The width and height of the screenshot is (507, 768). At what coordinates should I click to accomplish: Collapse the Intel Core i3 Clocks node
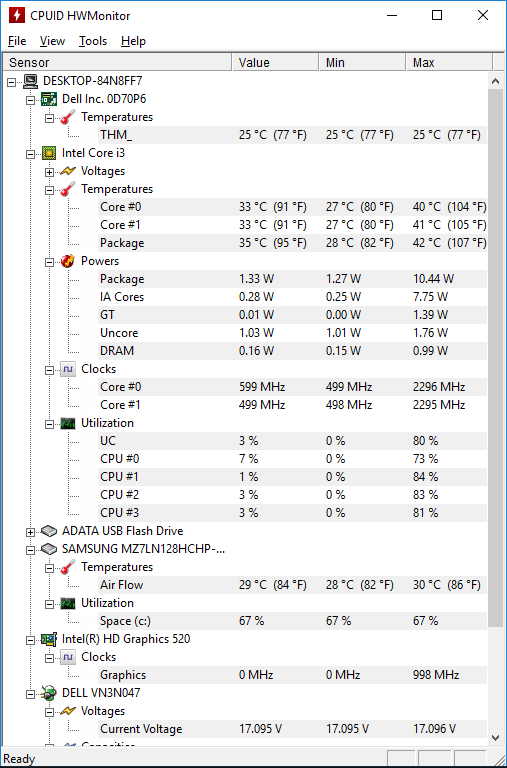(x=49, y=370)
